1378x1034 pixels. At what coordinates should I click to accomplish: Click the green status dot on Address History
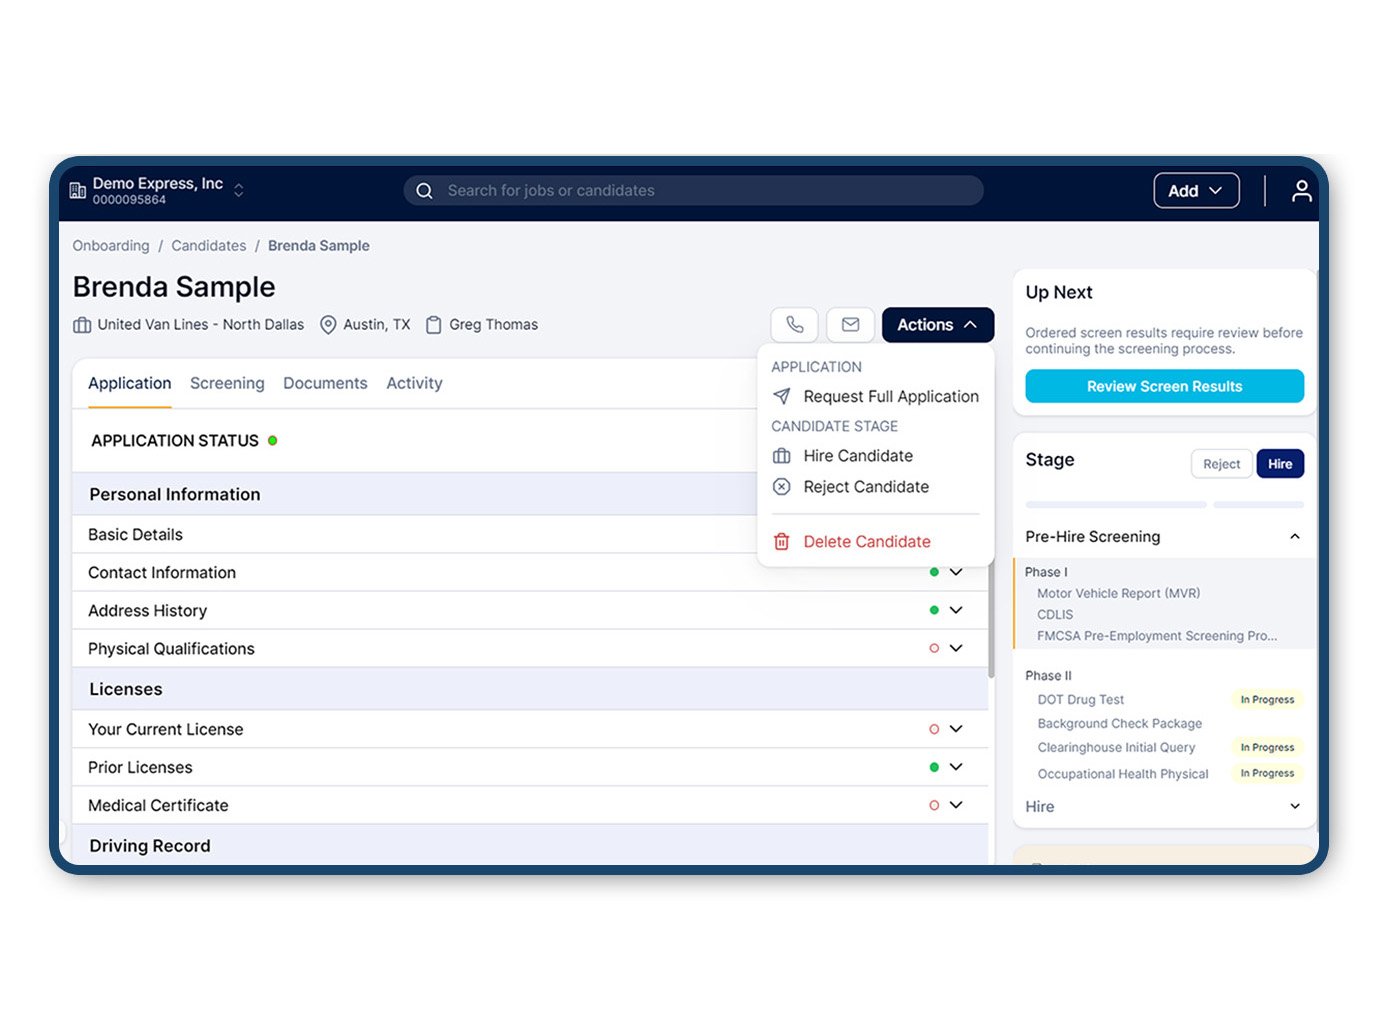934,610
